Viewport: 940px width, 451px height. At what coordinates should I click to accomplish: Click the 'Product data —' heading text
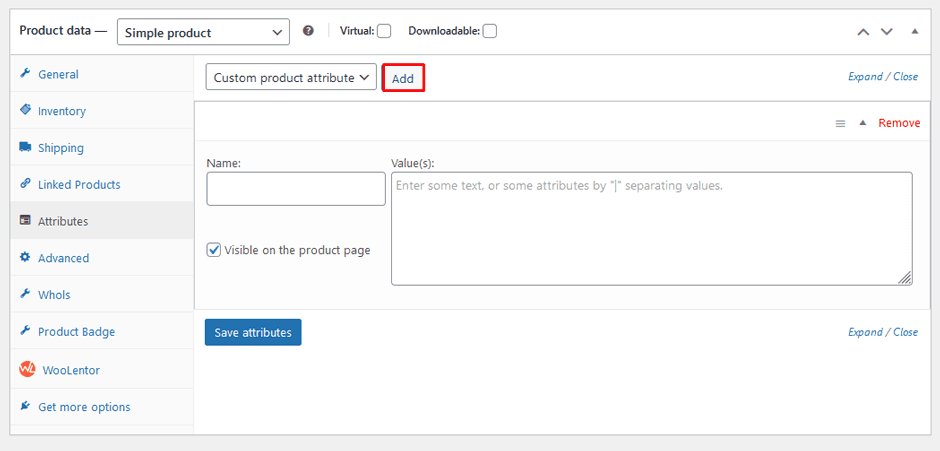[64, 31]
